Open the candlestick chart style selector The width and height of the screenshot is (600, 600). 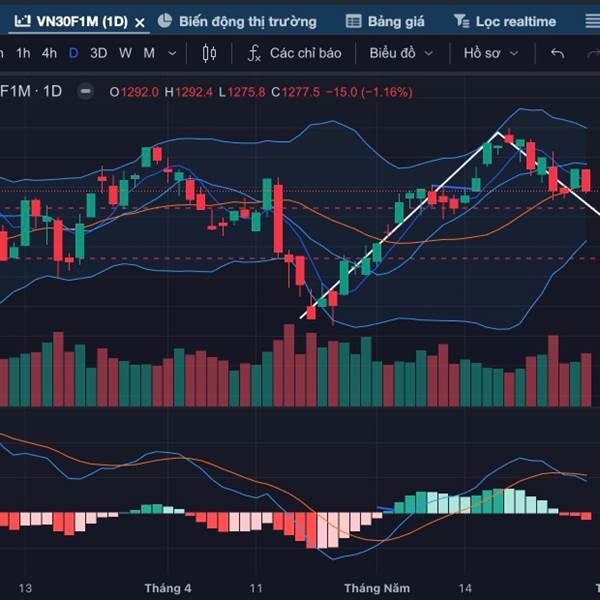point(209,53)
